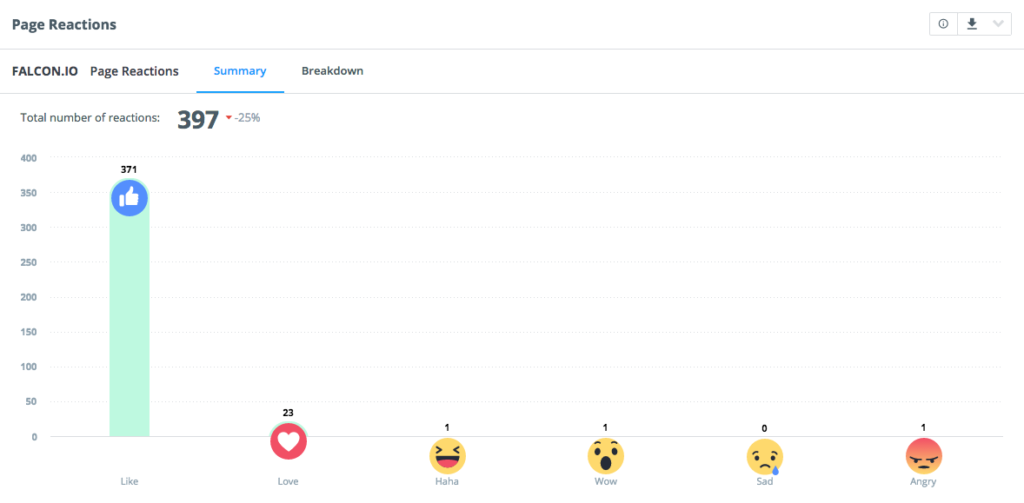
Task: Click the FALCON.IO label
Action: coord(45,71)
